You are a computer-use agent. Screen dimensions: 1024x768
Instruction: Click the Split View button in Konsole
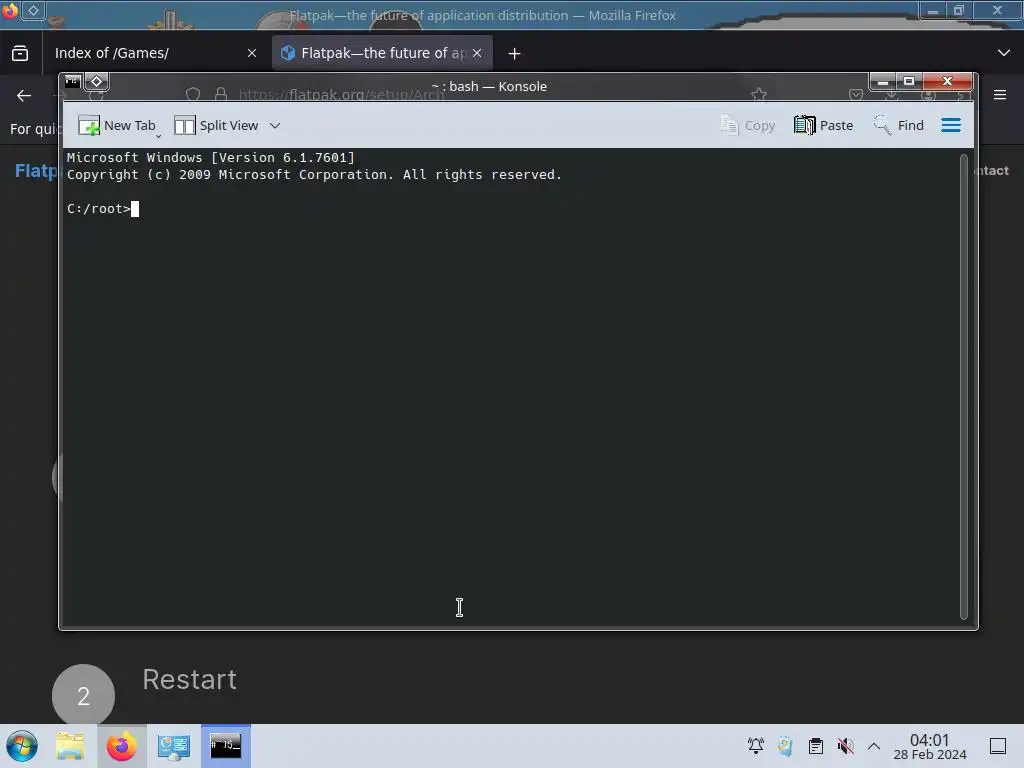[216, 125]
